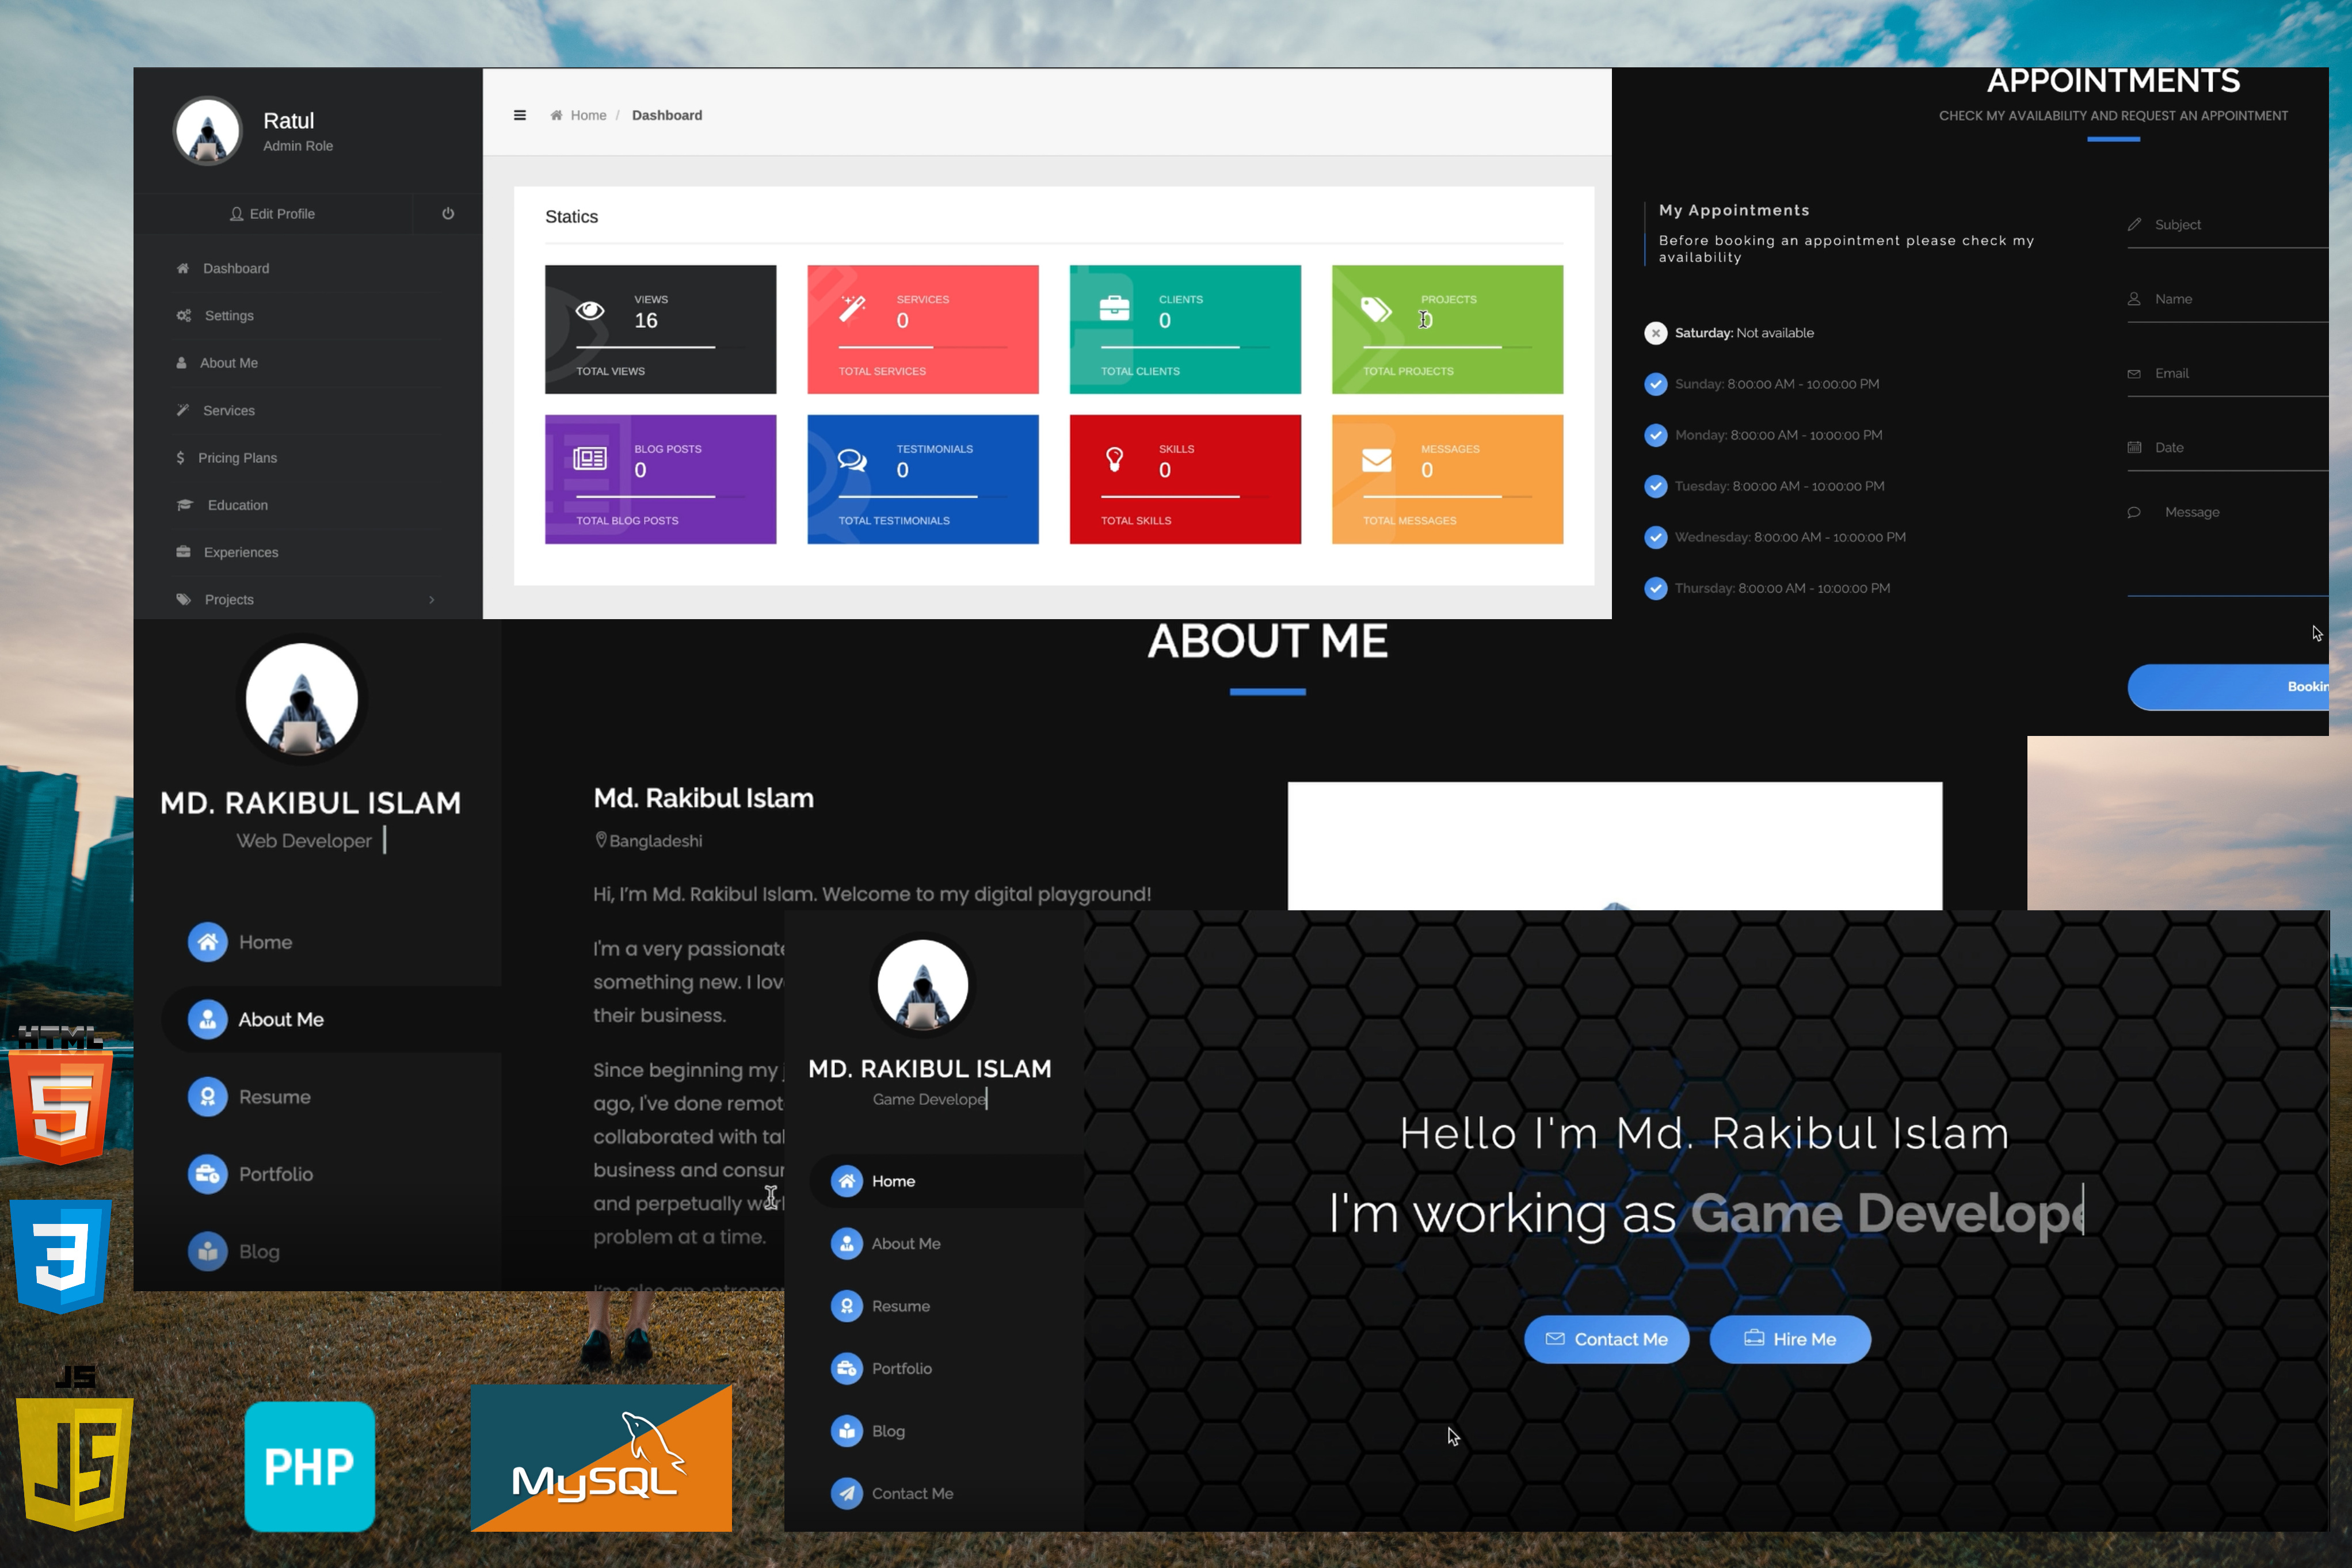Expand the Projects sidebar submenu arrow
Screen dimensions: 2352x1568
pyautogui.click(x=432, y=600)
